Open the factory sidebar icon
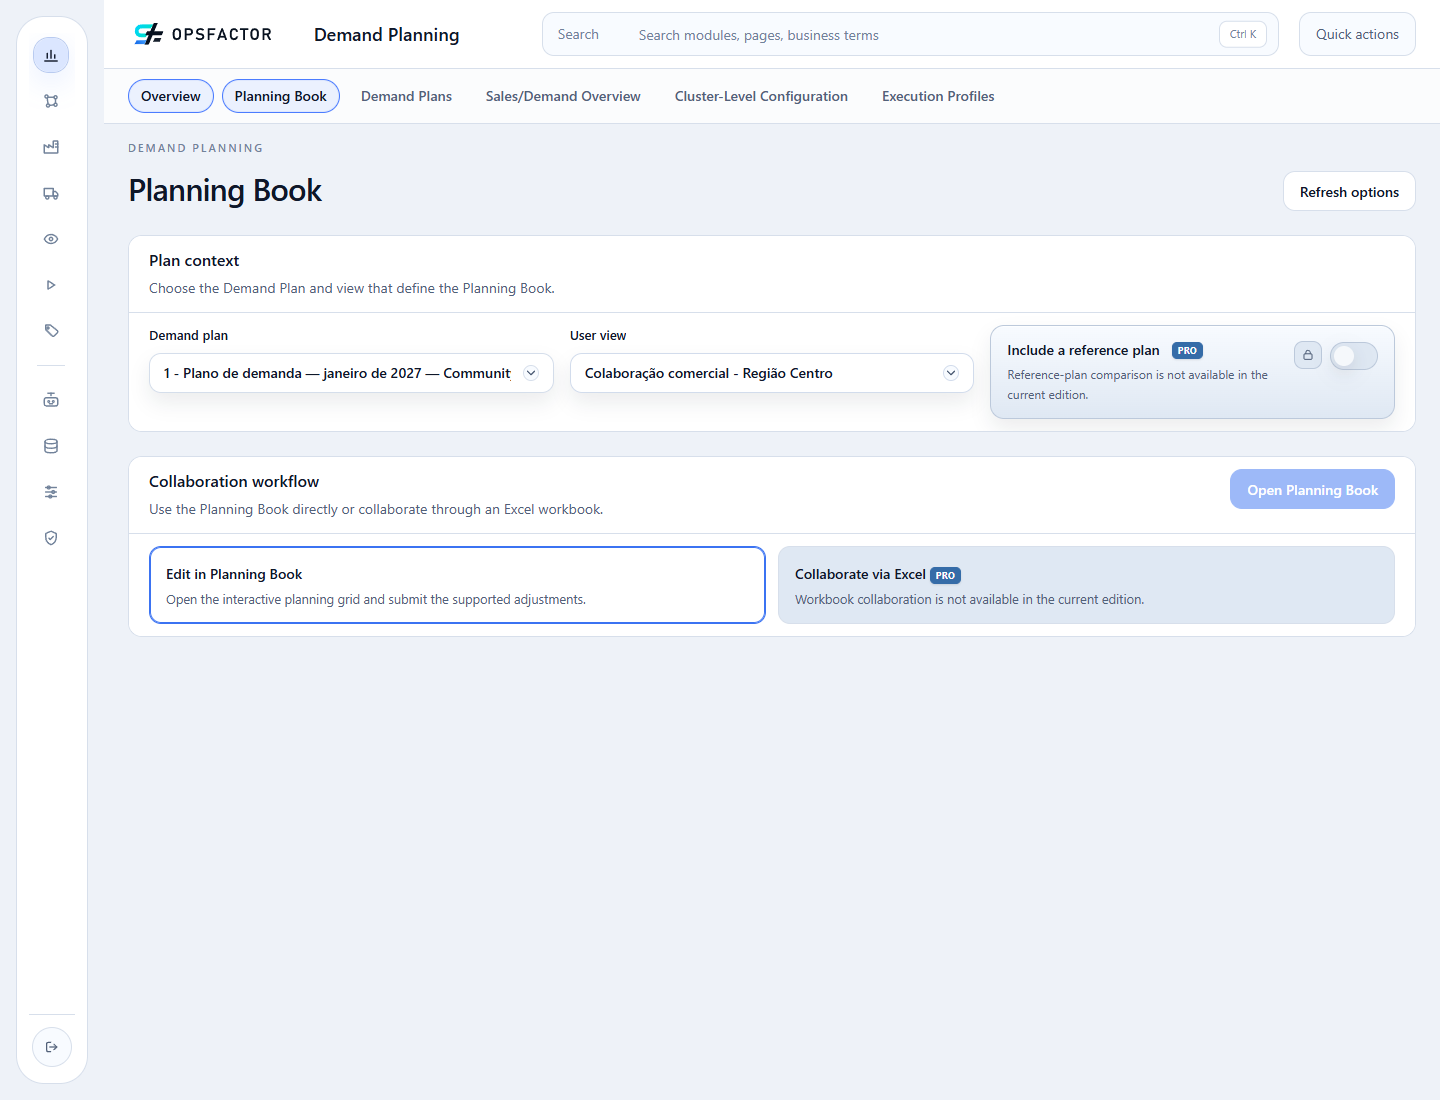This screenshot has height=1100, width=1440. [51, 147]
